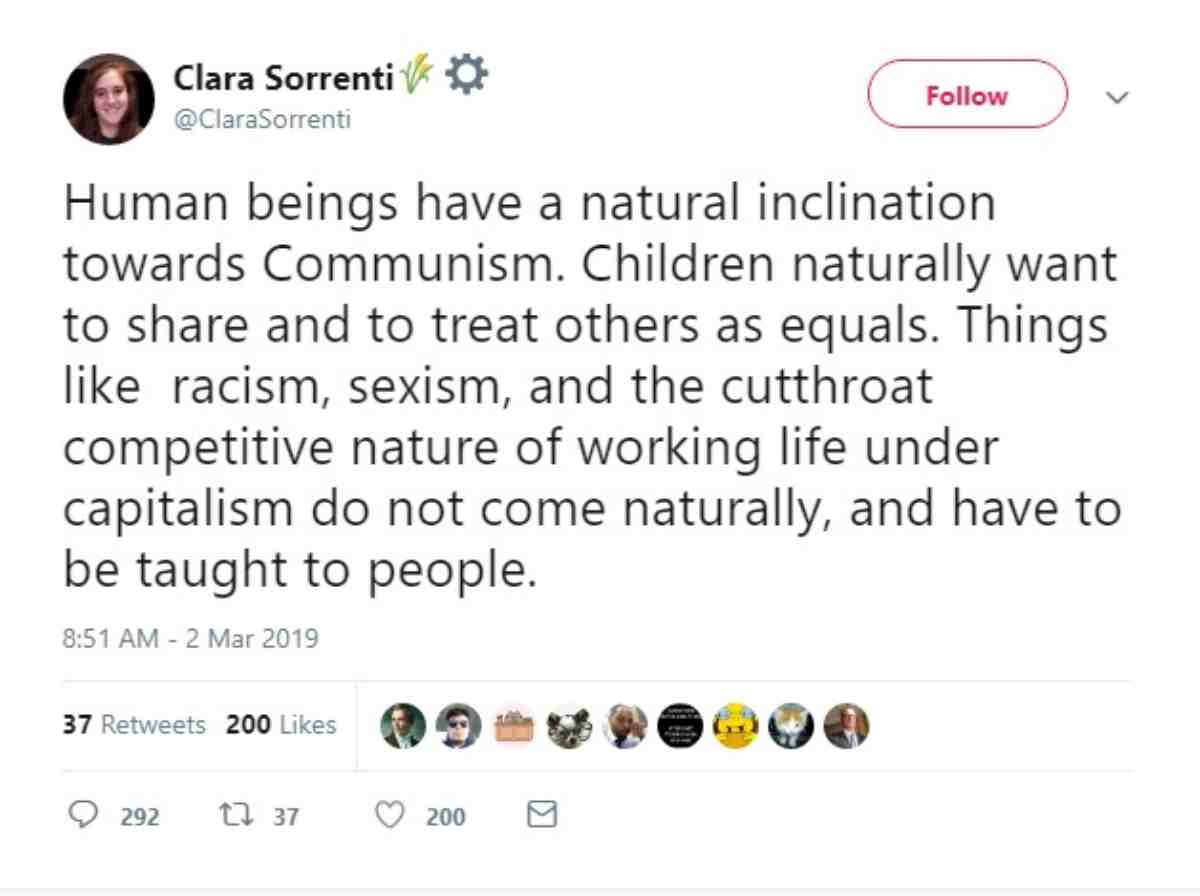
Task: Open Clara Sorrenti's profile picture
Action: click(108, 99)
